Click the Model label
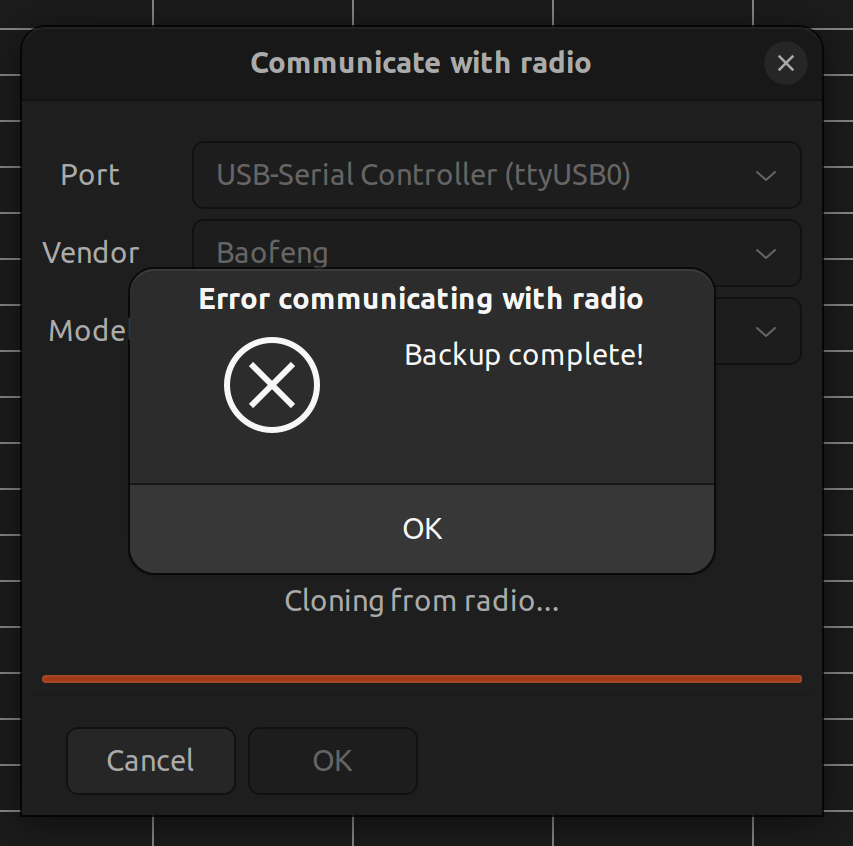 click(88, 331)
